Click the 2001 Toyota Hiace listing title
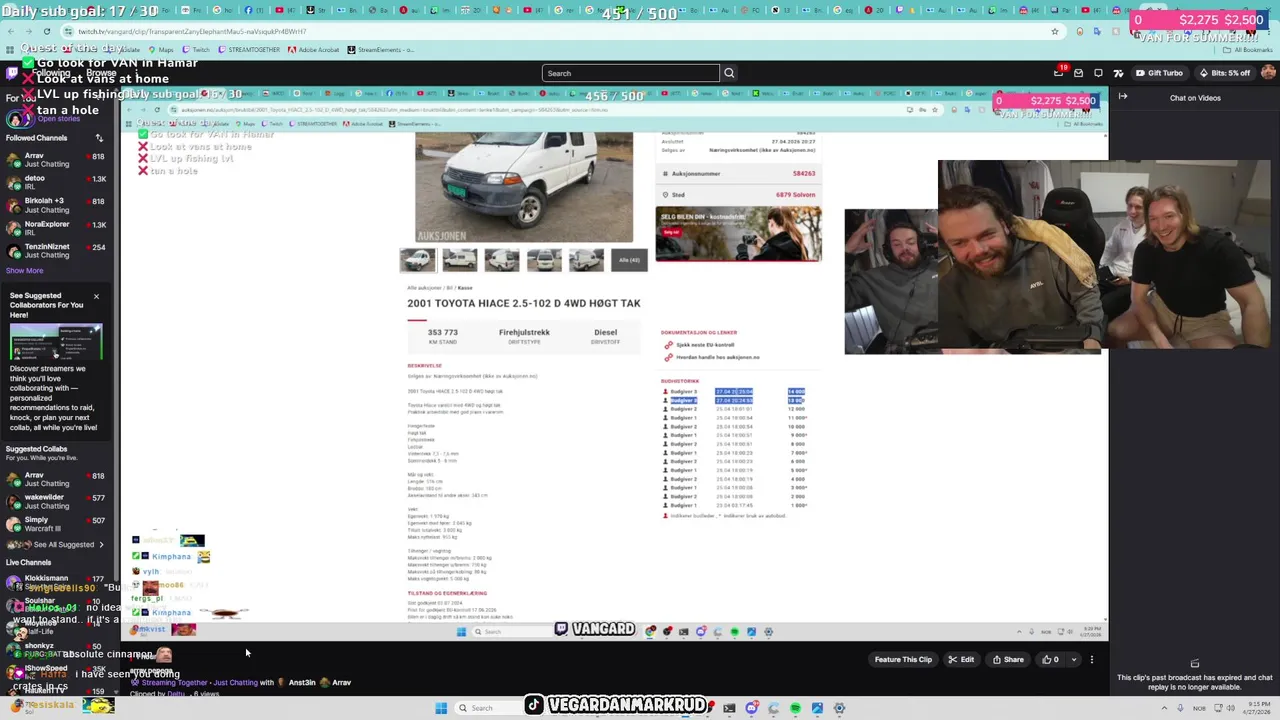The height and width of the screenshot is (720, 1280). pyautogui.click(x=524, y=303)
